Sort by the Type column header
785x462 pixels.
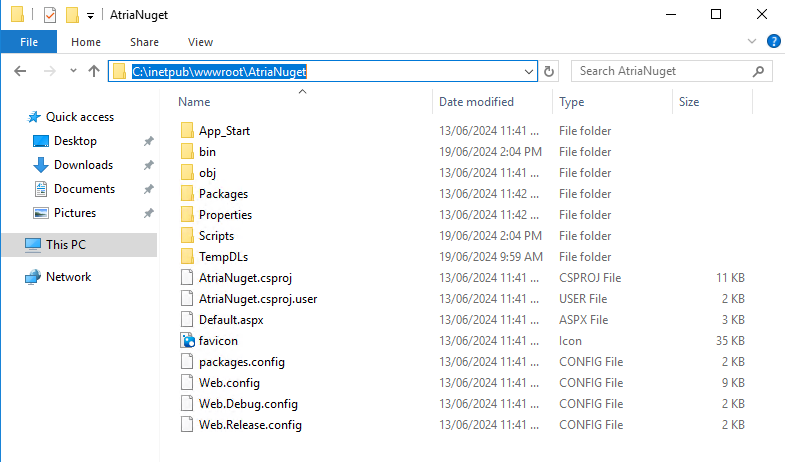(572, 102)
